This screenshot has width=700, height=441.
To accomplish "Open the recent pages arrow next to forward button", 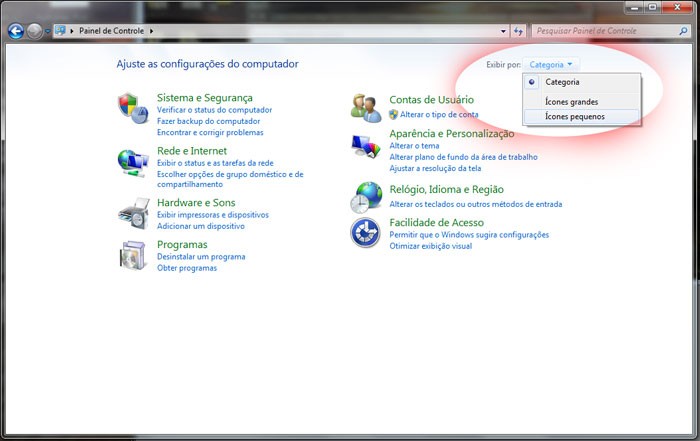I will 47,32.
